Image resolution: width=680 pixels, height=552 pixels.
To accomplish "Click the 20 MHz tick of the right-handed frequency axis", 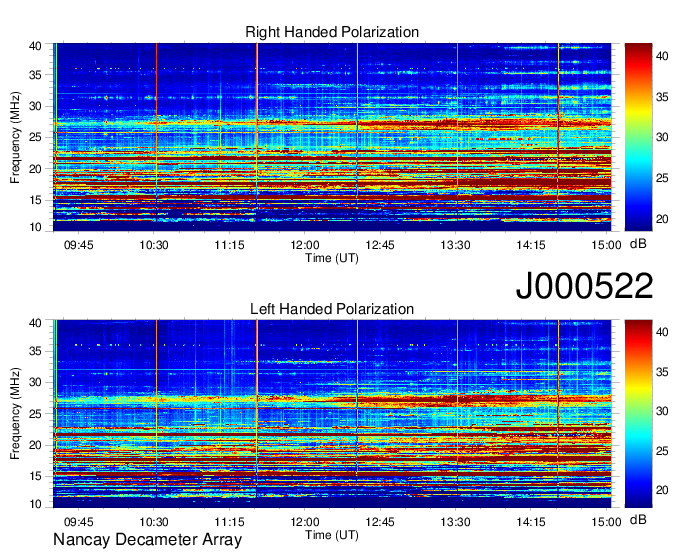I will (35, 169).
